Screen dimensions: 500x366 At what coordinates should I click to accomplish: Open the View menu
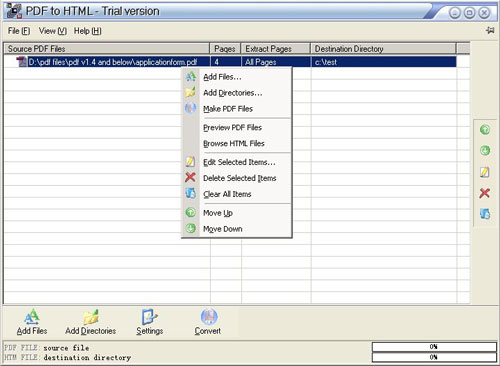(53, 31)
